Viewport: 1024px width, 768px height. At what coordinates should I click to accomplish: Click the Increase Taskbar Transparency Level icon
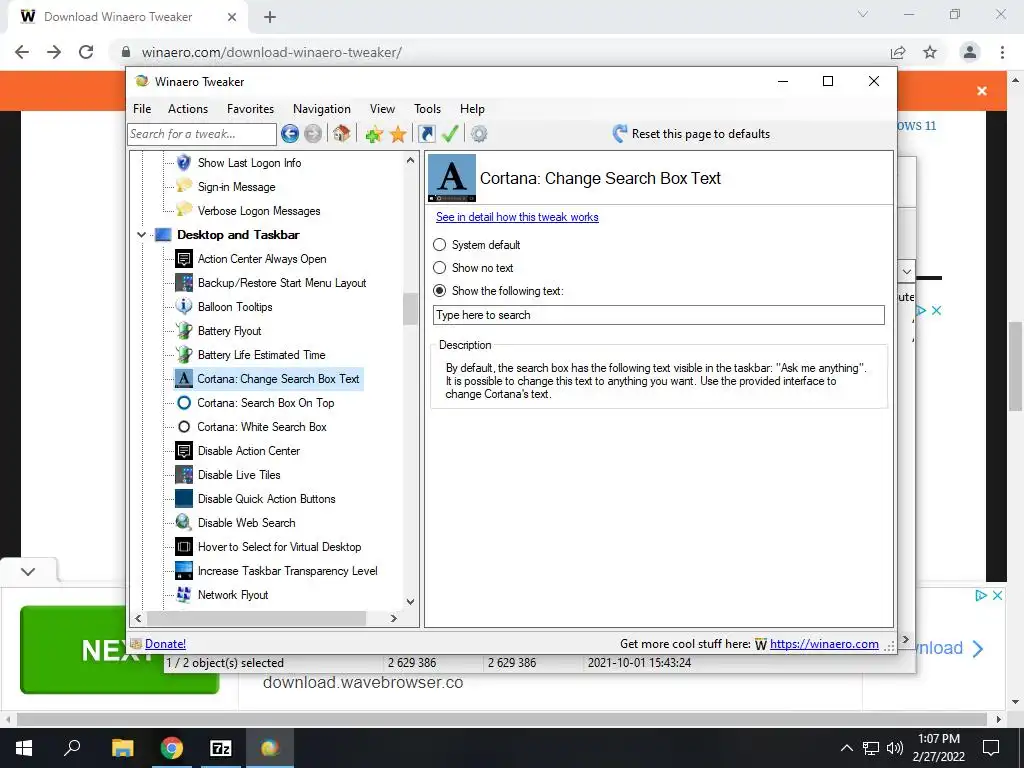click(x=184, y=571)
